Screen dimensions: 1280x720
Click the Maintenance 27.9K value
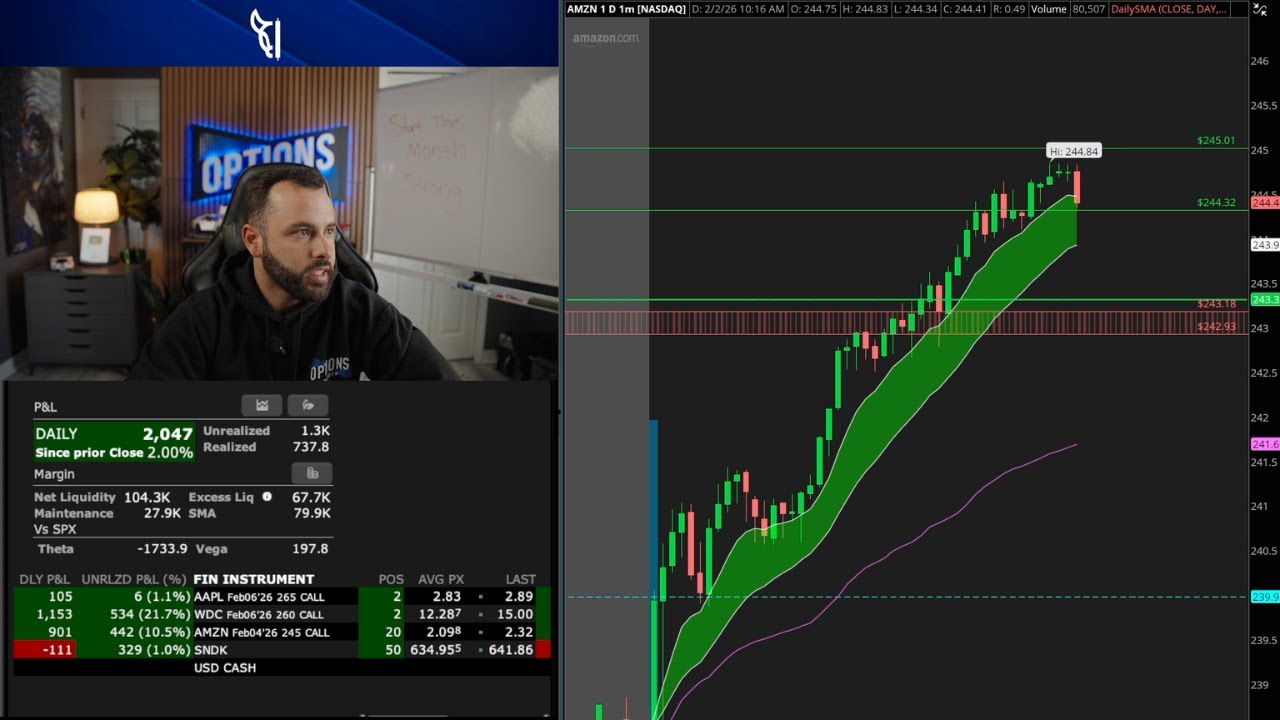(162, 513)
